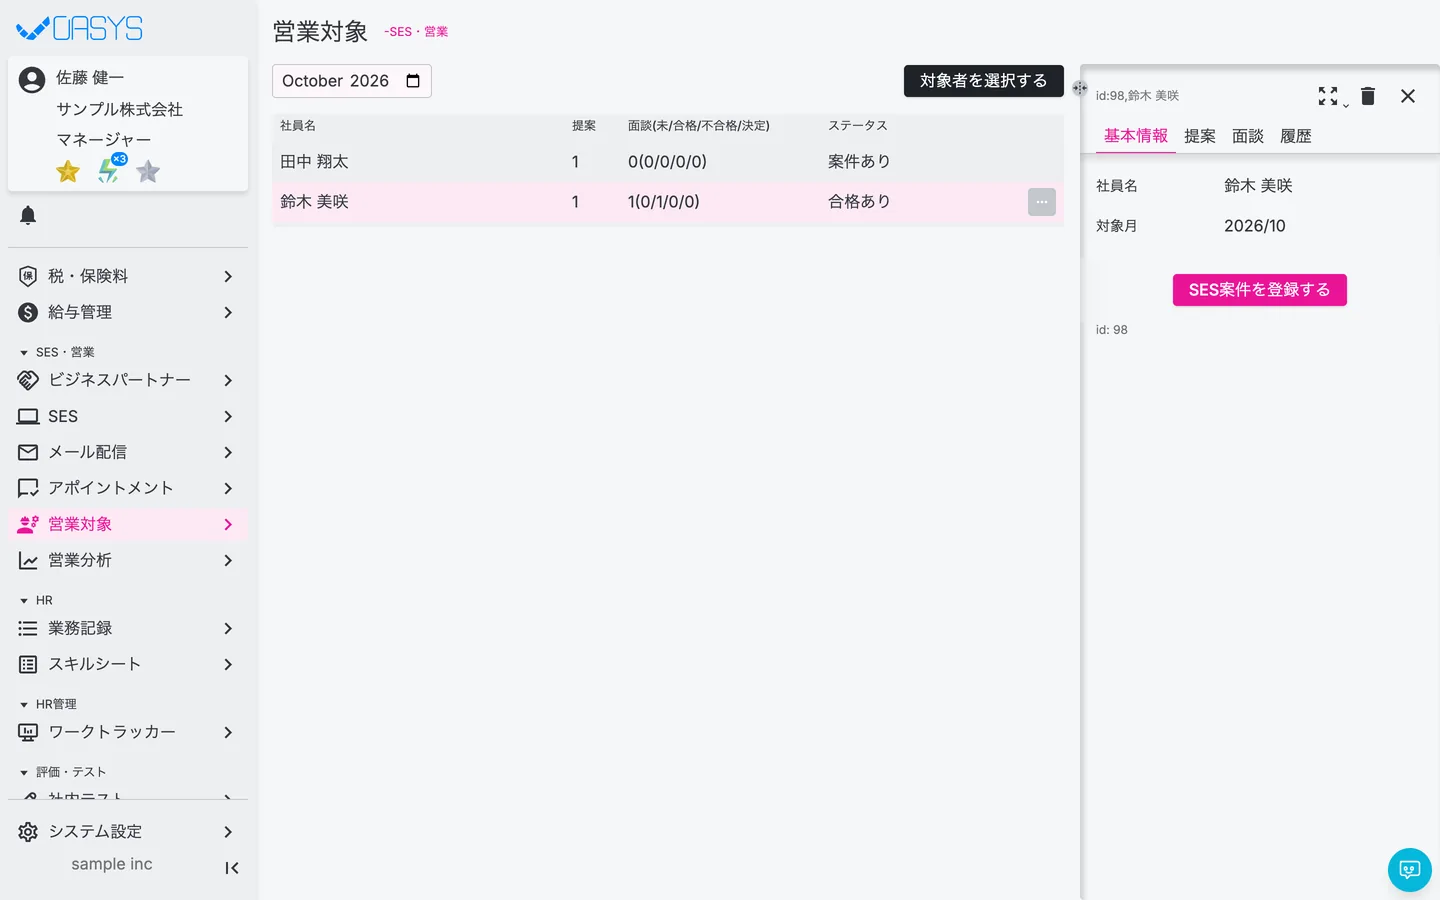Click the user avatar icon for 佐藤 健一

(x=32, y=80)
